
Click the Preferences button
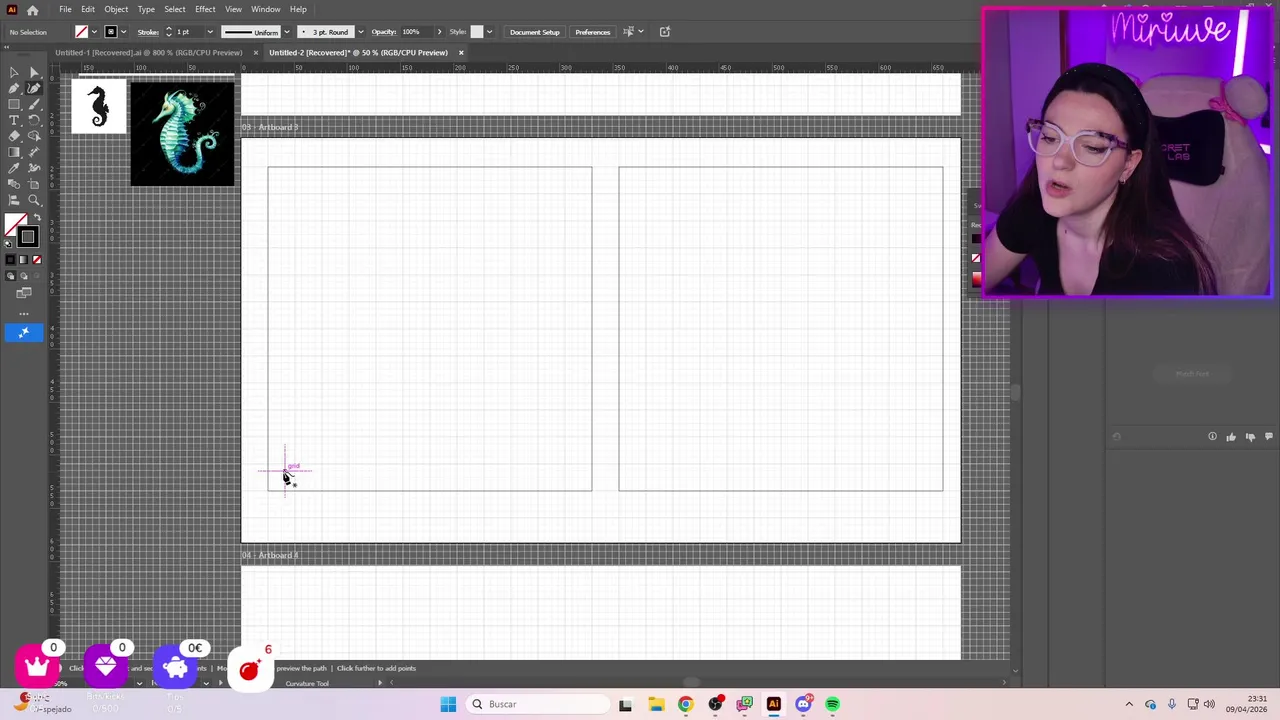[592, 32]
